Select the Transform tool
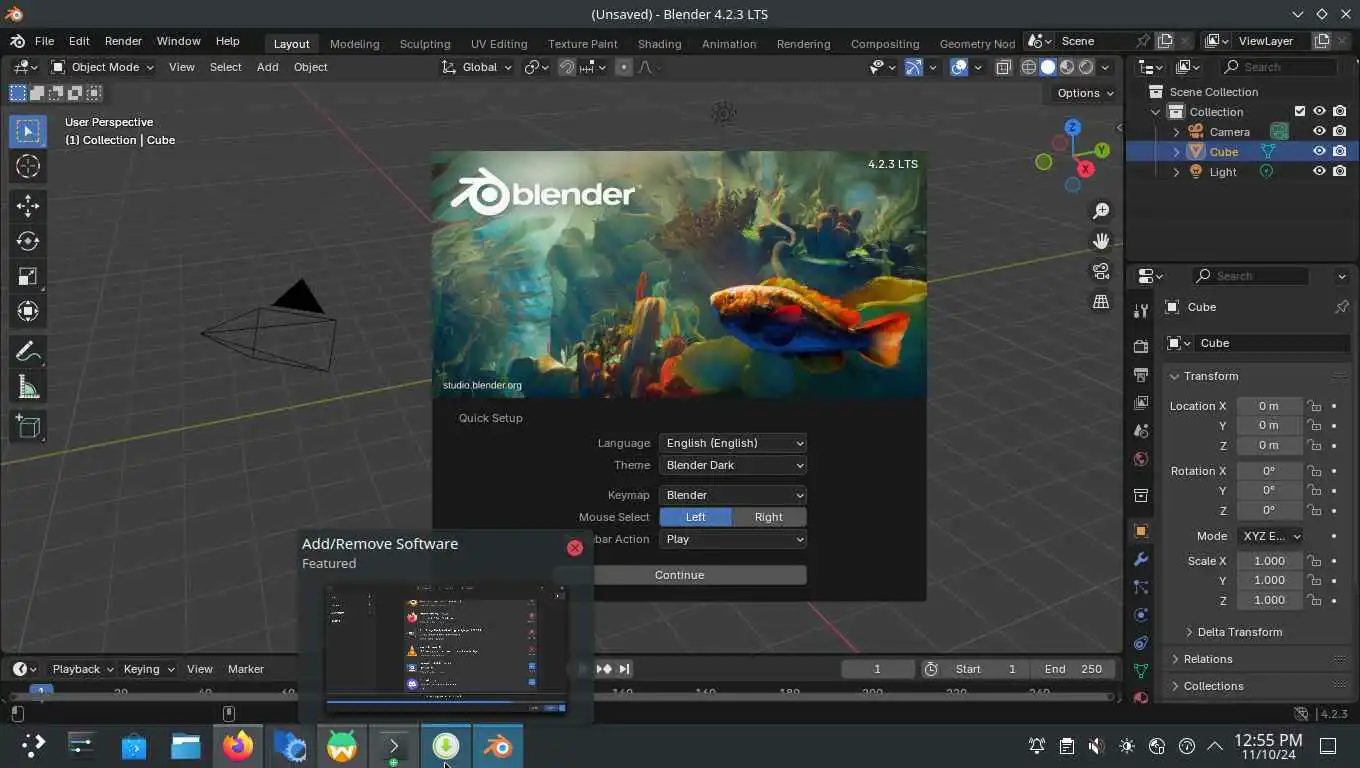Screen dimensions: 1360x768 click(x=28, y=311)
